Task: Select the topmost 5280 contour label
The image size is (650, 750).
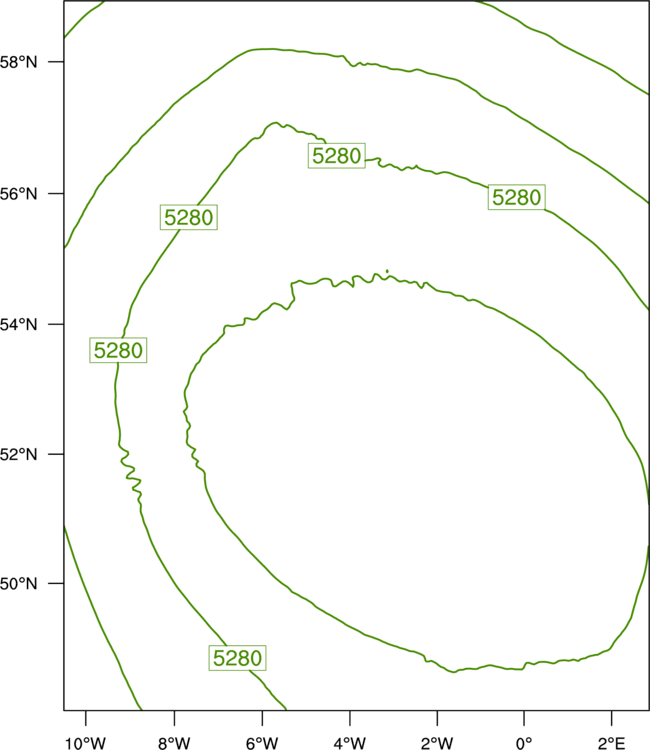Action: point(337,155)
